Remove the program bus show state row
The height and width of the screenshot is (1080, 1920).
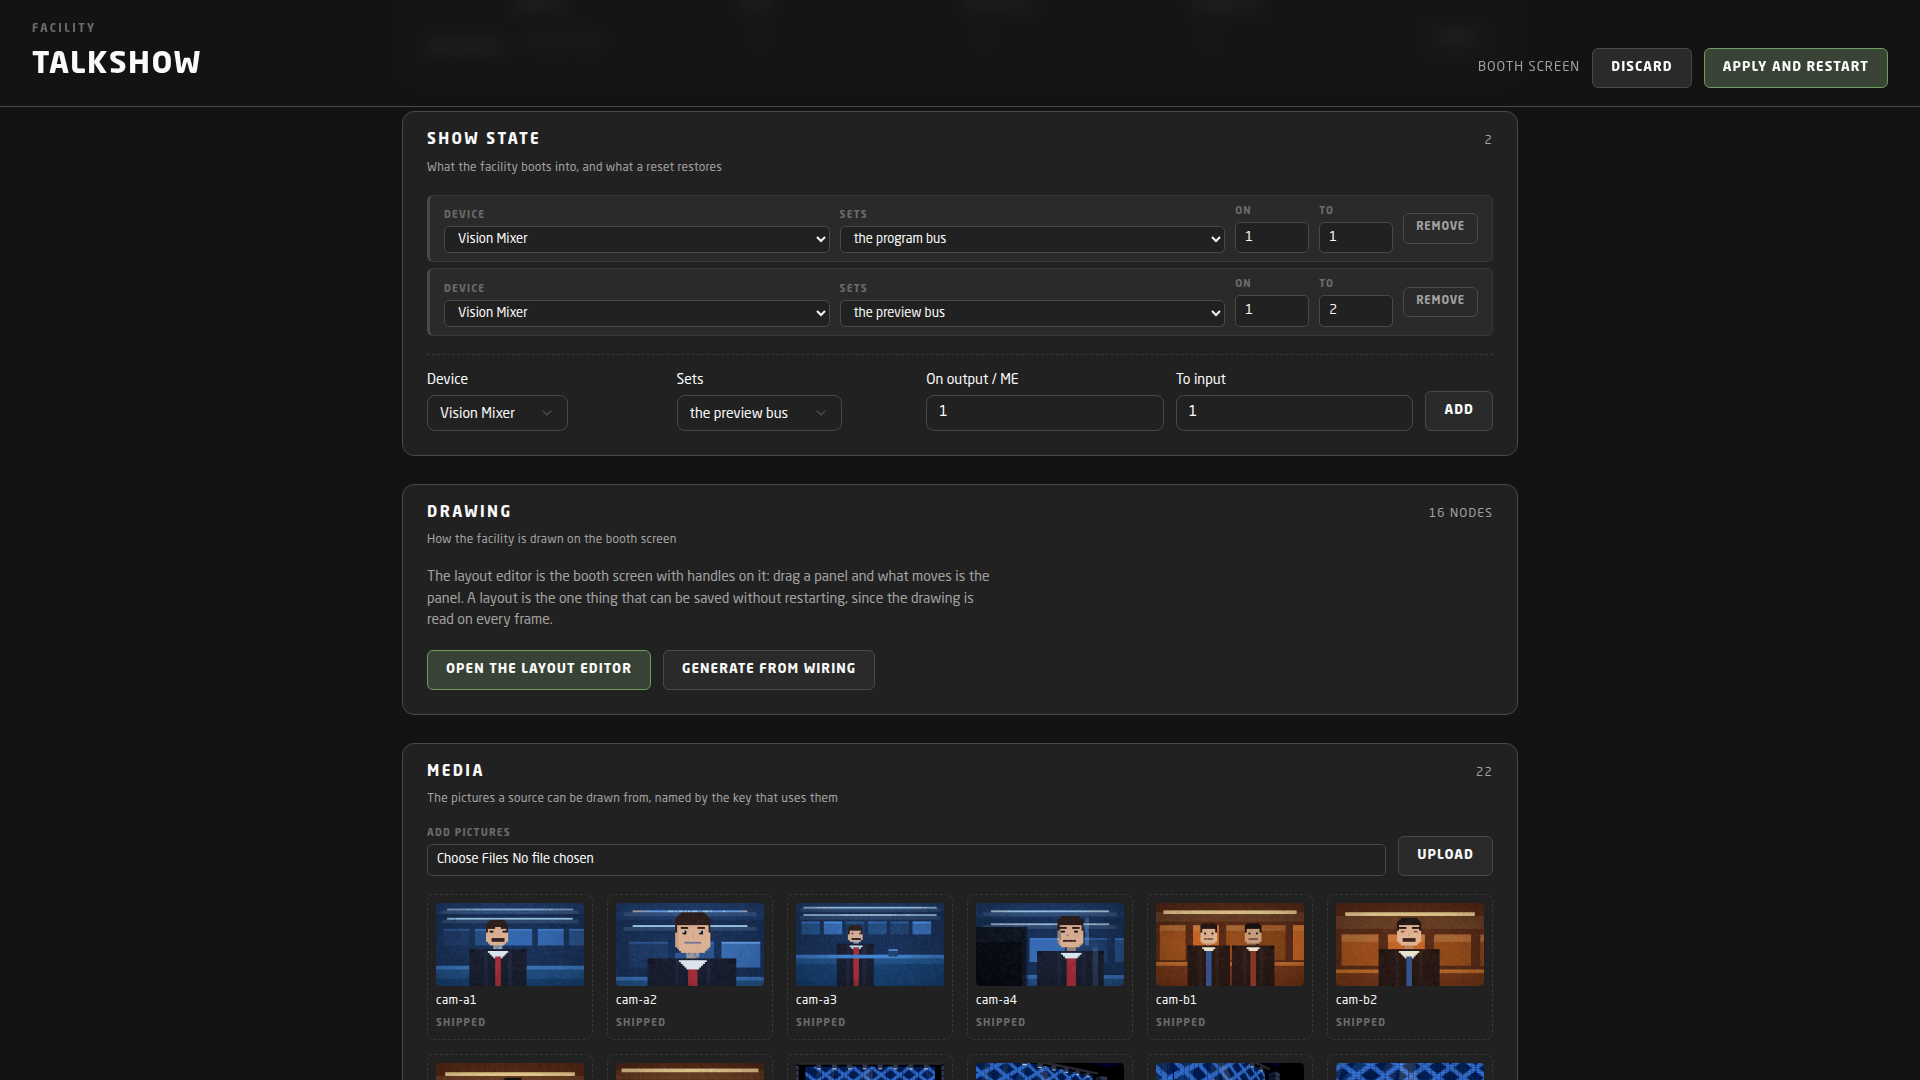click(1440, 227)
